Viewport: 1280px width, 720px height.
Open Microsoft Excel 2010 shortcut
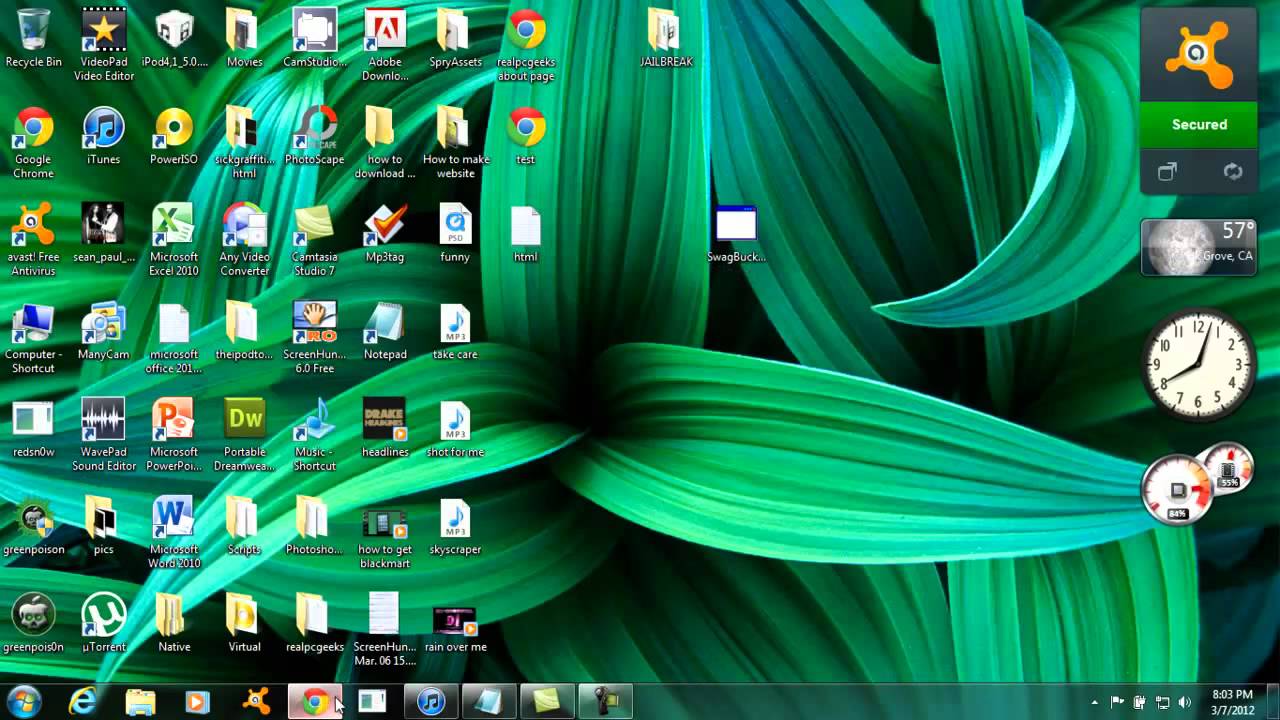click(x=174, y=240)
